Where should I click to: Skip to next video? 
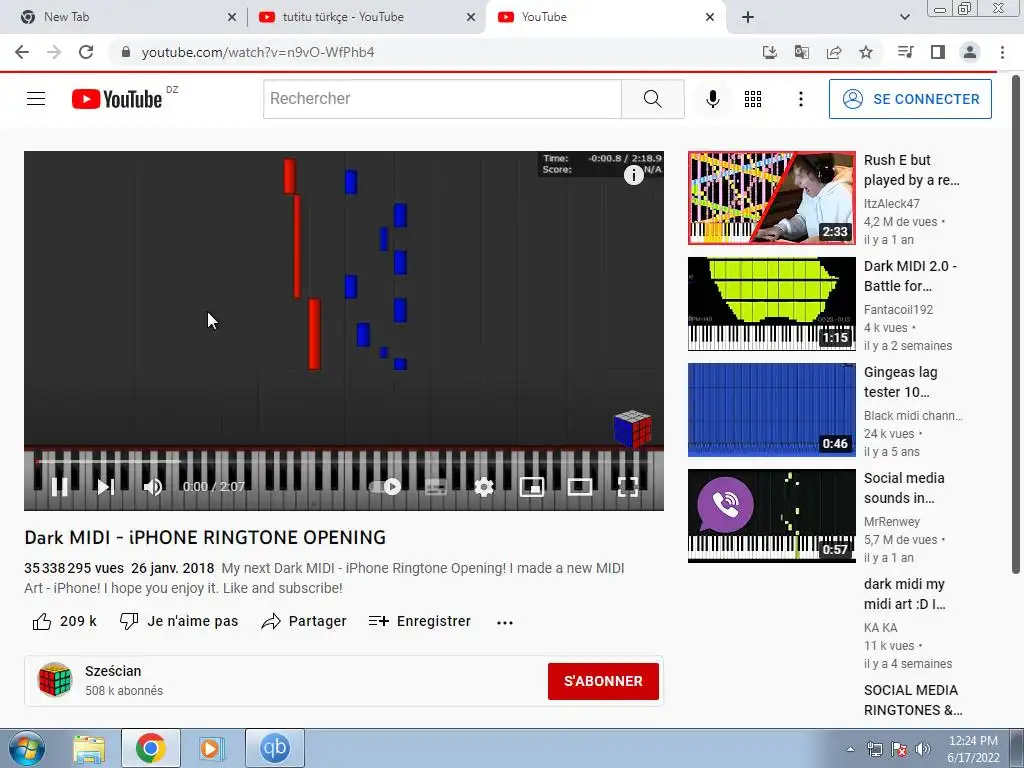(106, 487)
